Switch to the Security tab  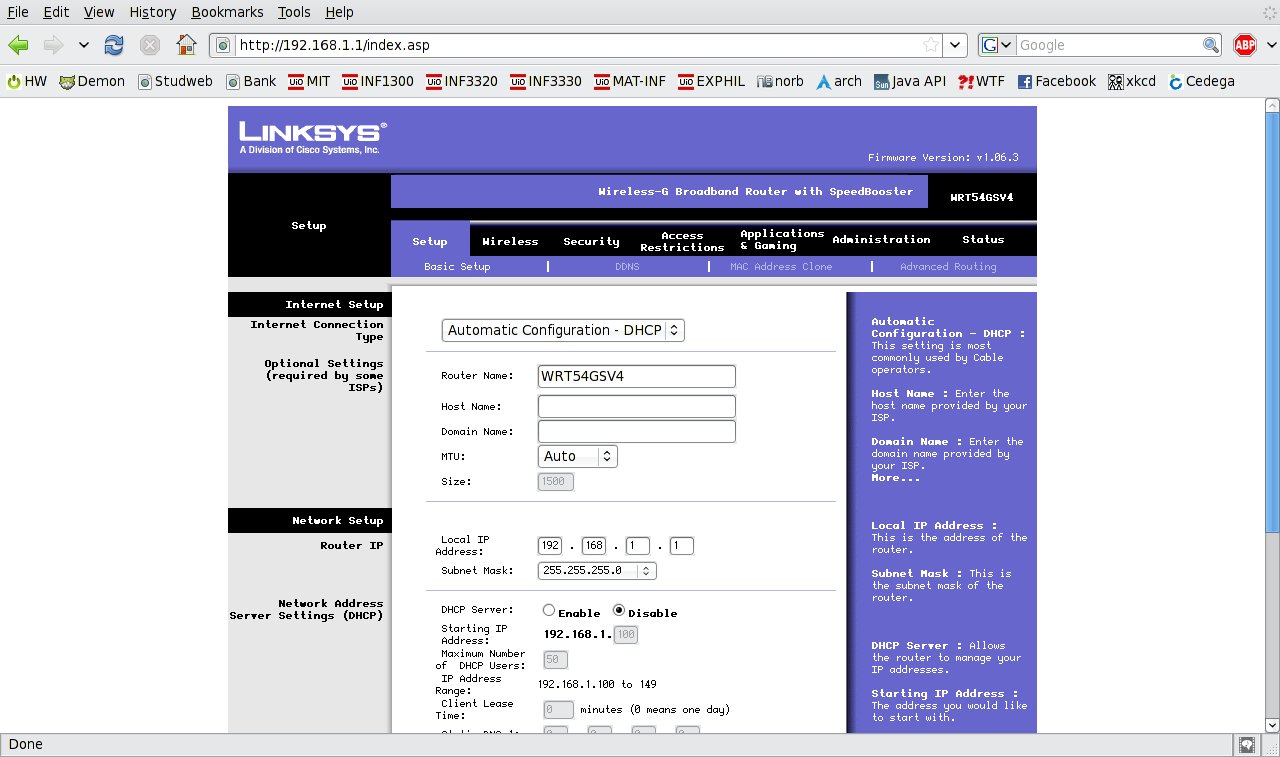[591, 241]
